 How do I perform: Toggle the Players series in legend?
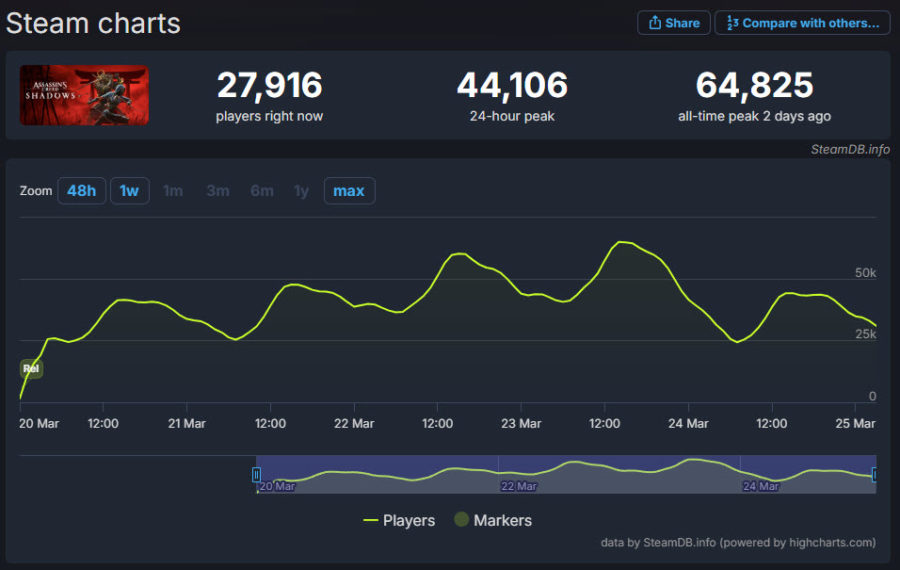(399, 520)
